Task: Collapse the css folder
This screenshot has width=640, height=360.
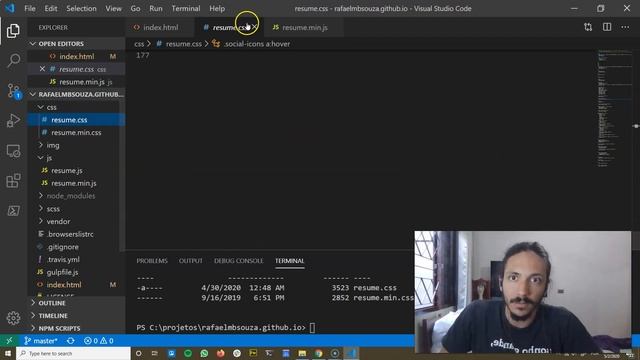Action: coord(76,107)
